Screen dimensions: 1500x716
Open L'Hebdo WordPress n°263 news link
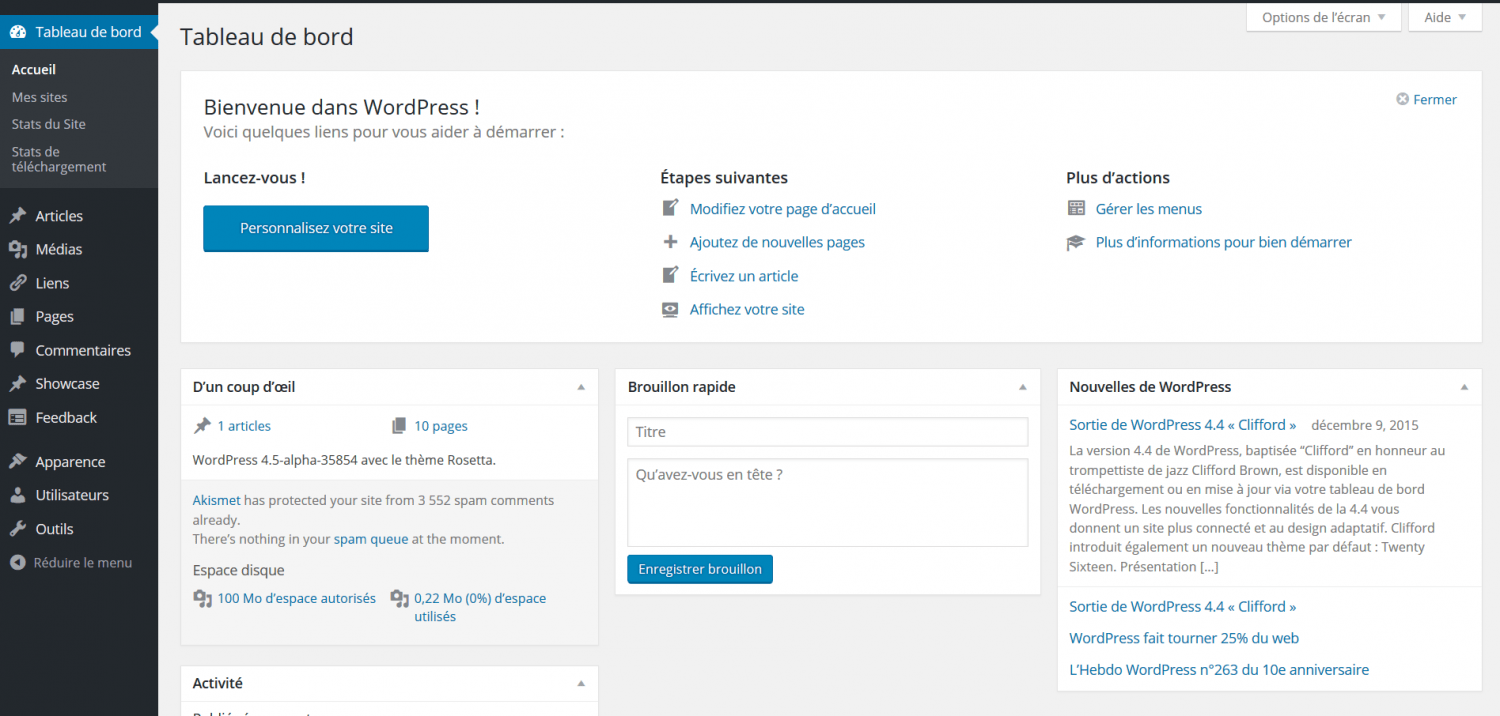(x=1219, y=670)
